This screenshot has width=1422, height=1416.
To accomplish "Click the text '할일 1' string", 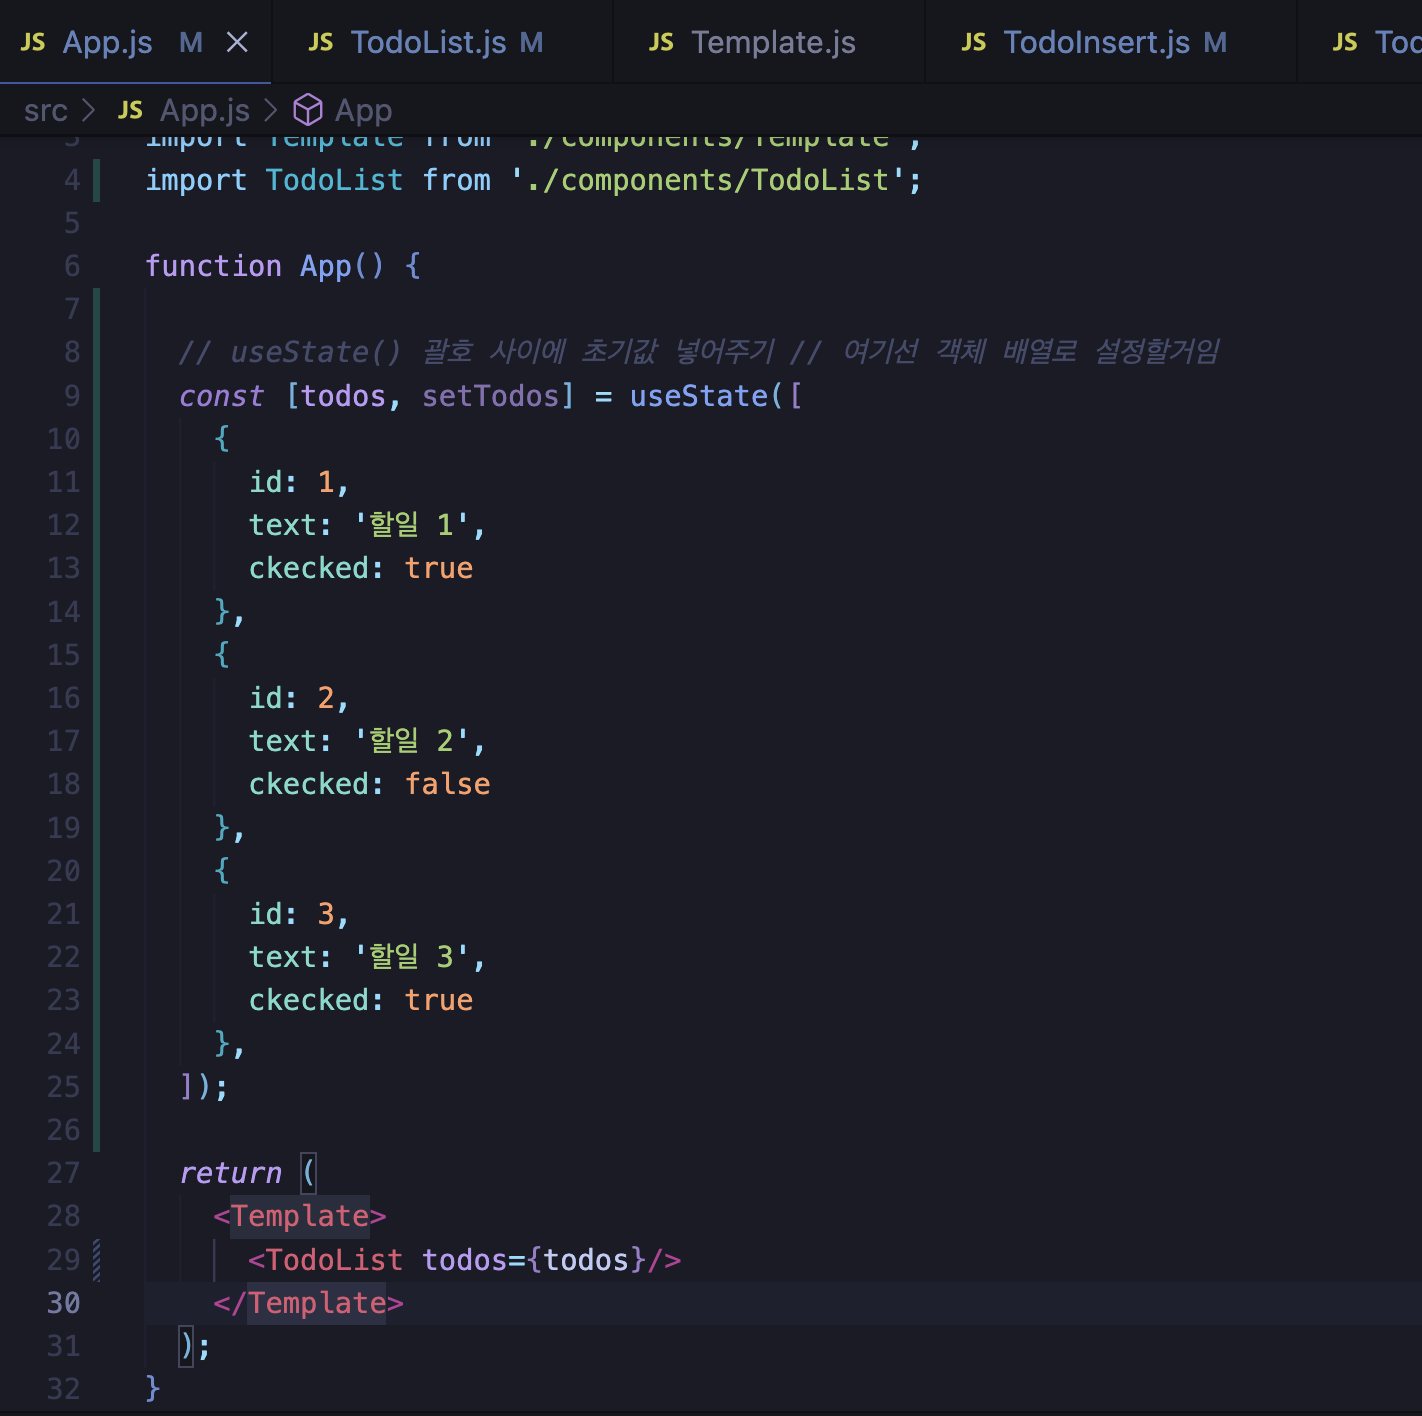I will [x=411, y=525].
